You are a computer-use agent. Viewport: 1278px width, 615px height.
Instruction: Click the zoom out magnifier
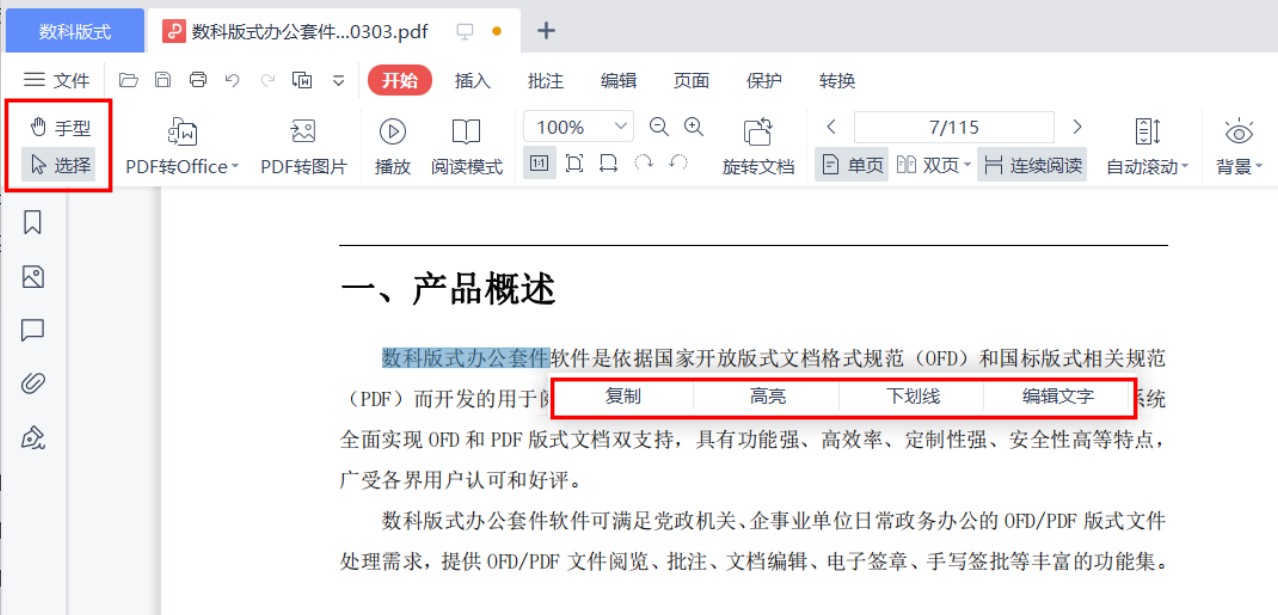point(658,127)
